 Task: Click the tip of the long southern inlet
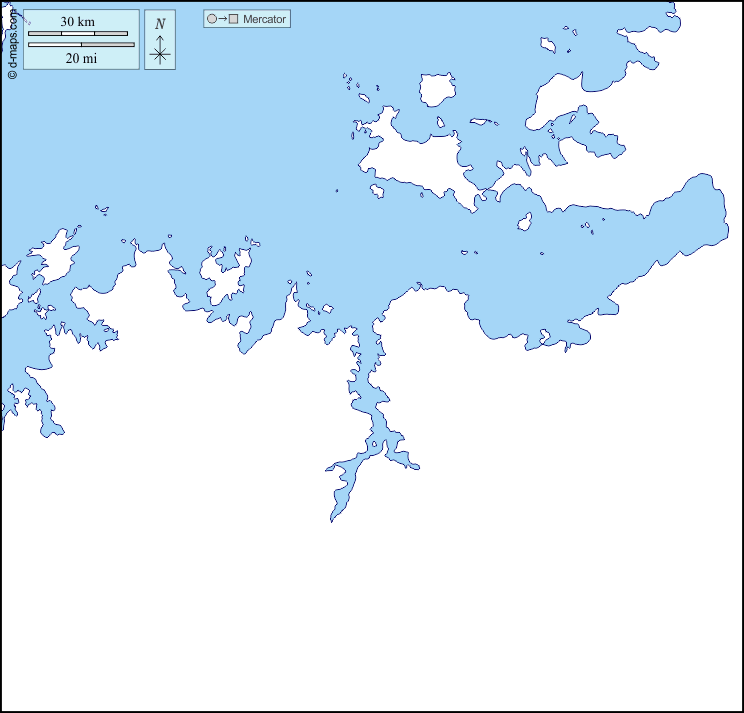pos(332,518)
